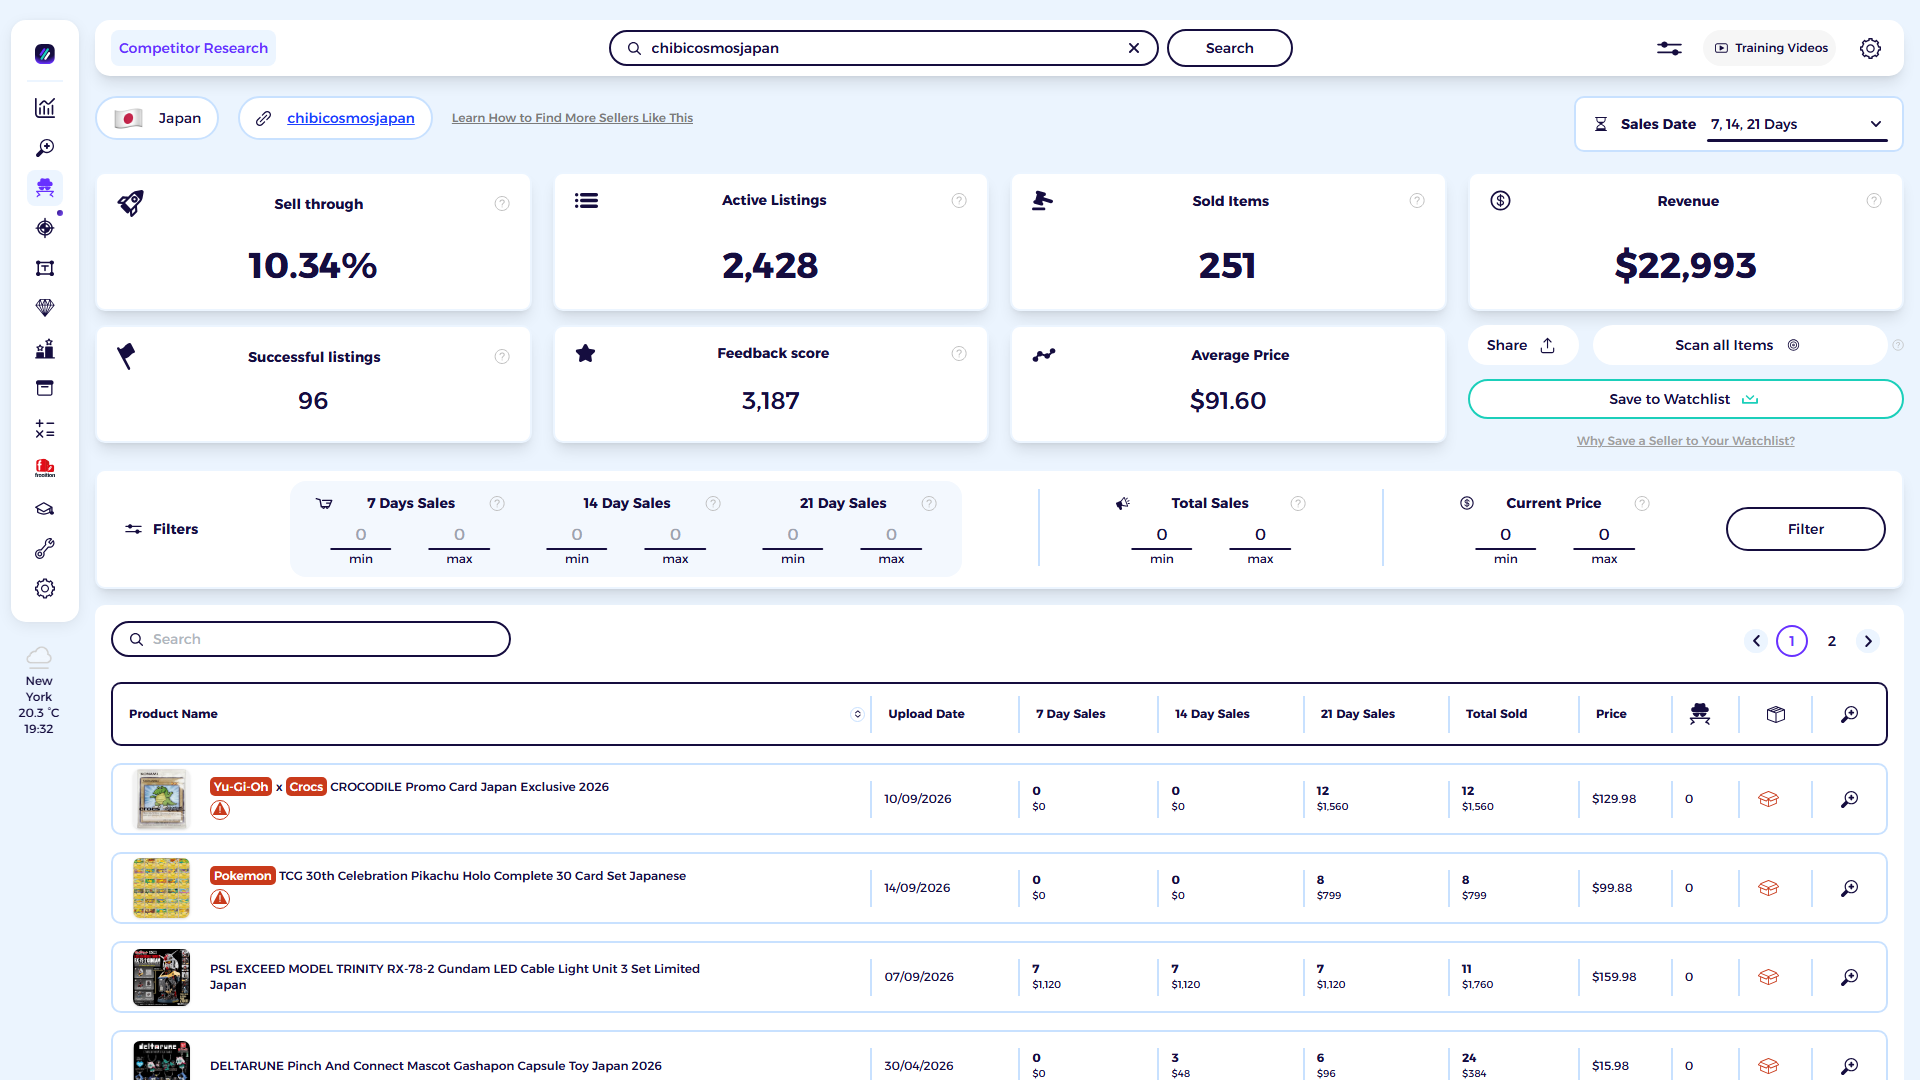Viewport: 1920px width, 1080px height.
Task: Apply the Filter button
Action: click(1805, 529)
